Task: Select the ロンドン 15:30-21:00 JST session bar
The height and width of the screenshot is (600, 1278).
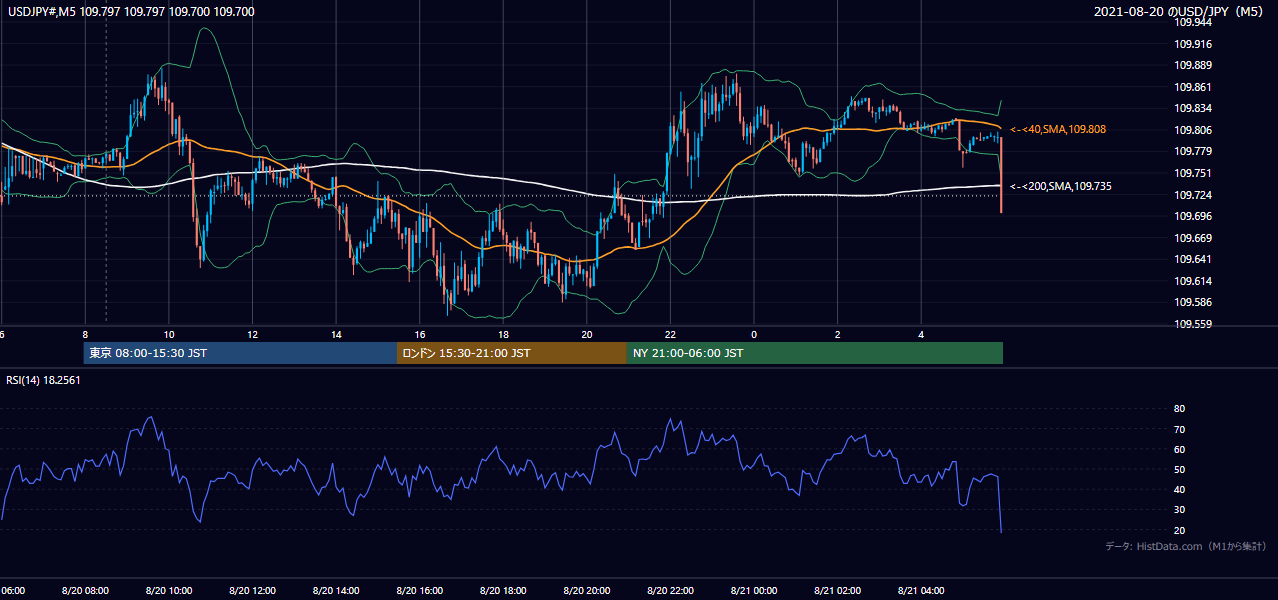Action: 512,353
